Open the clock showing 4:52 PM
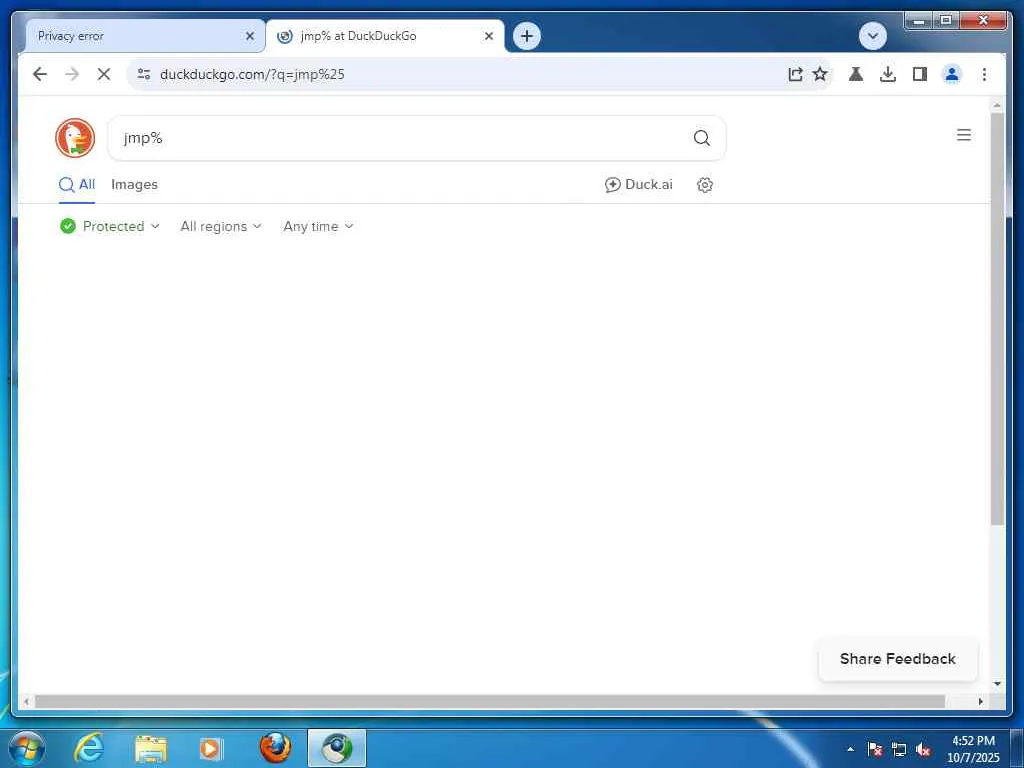 [973, 749]
